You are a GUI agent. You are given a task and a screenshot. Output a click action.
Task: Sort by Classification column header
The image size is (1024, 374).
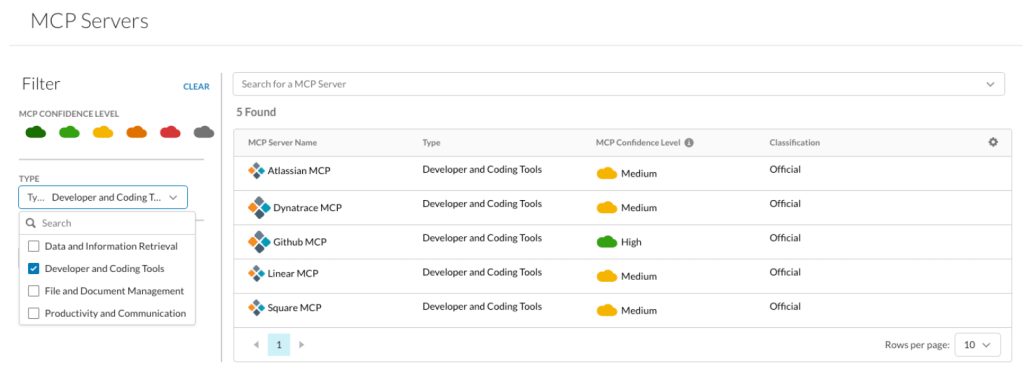coord(794,143)
